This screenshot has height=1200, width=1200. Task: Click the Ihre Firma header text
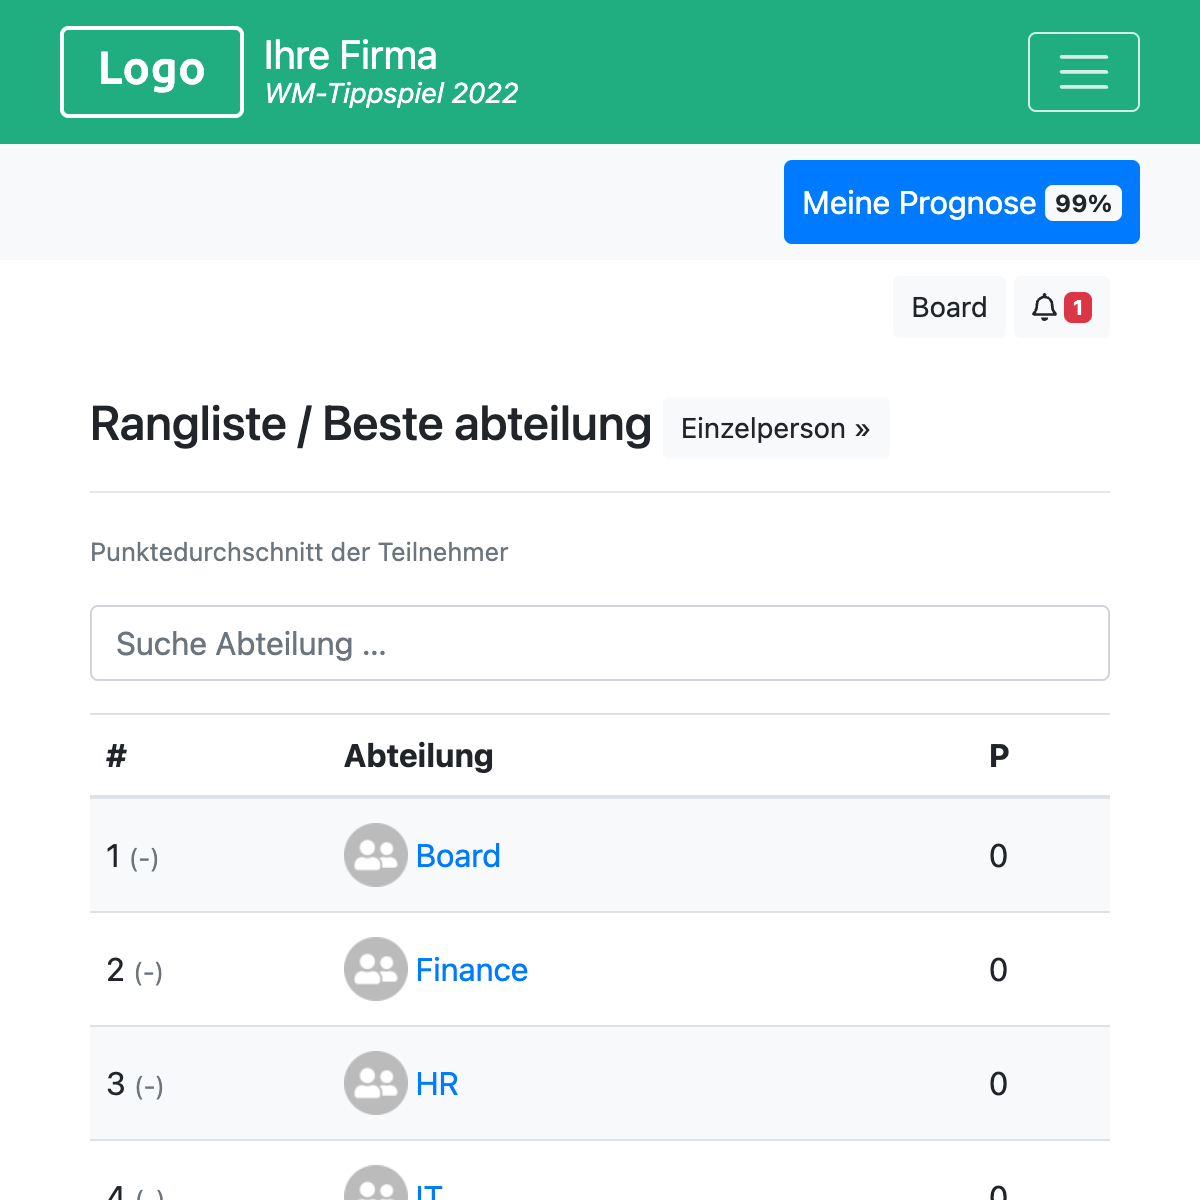pyautogui.click(x=350, y=55)
